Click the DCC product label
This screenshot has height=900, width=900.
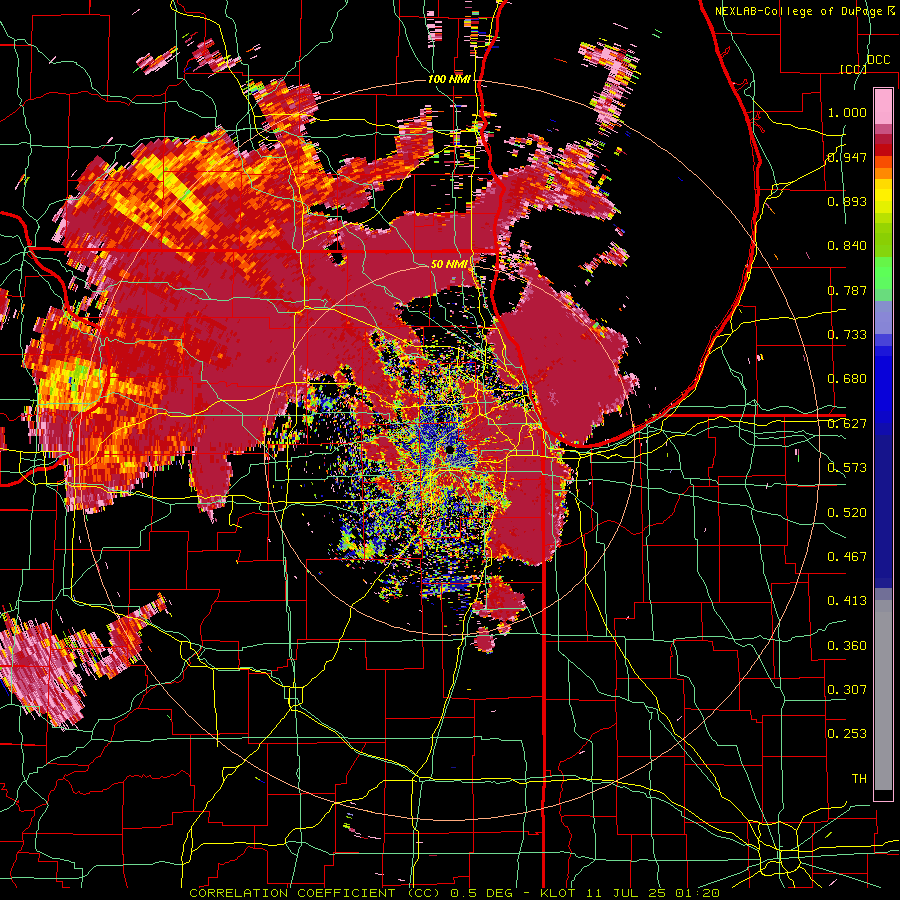point(878,60)
